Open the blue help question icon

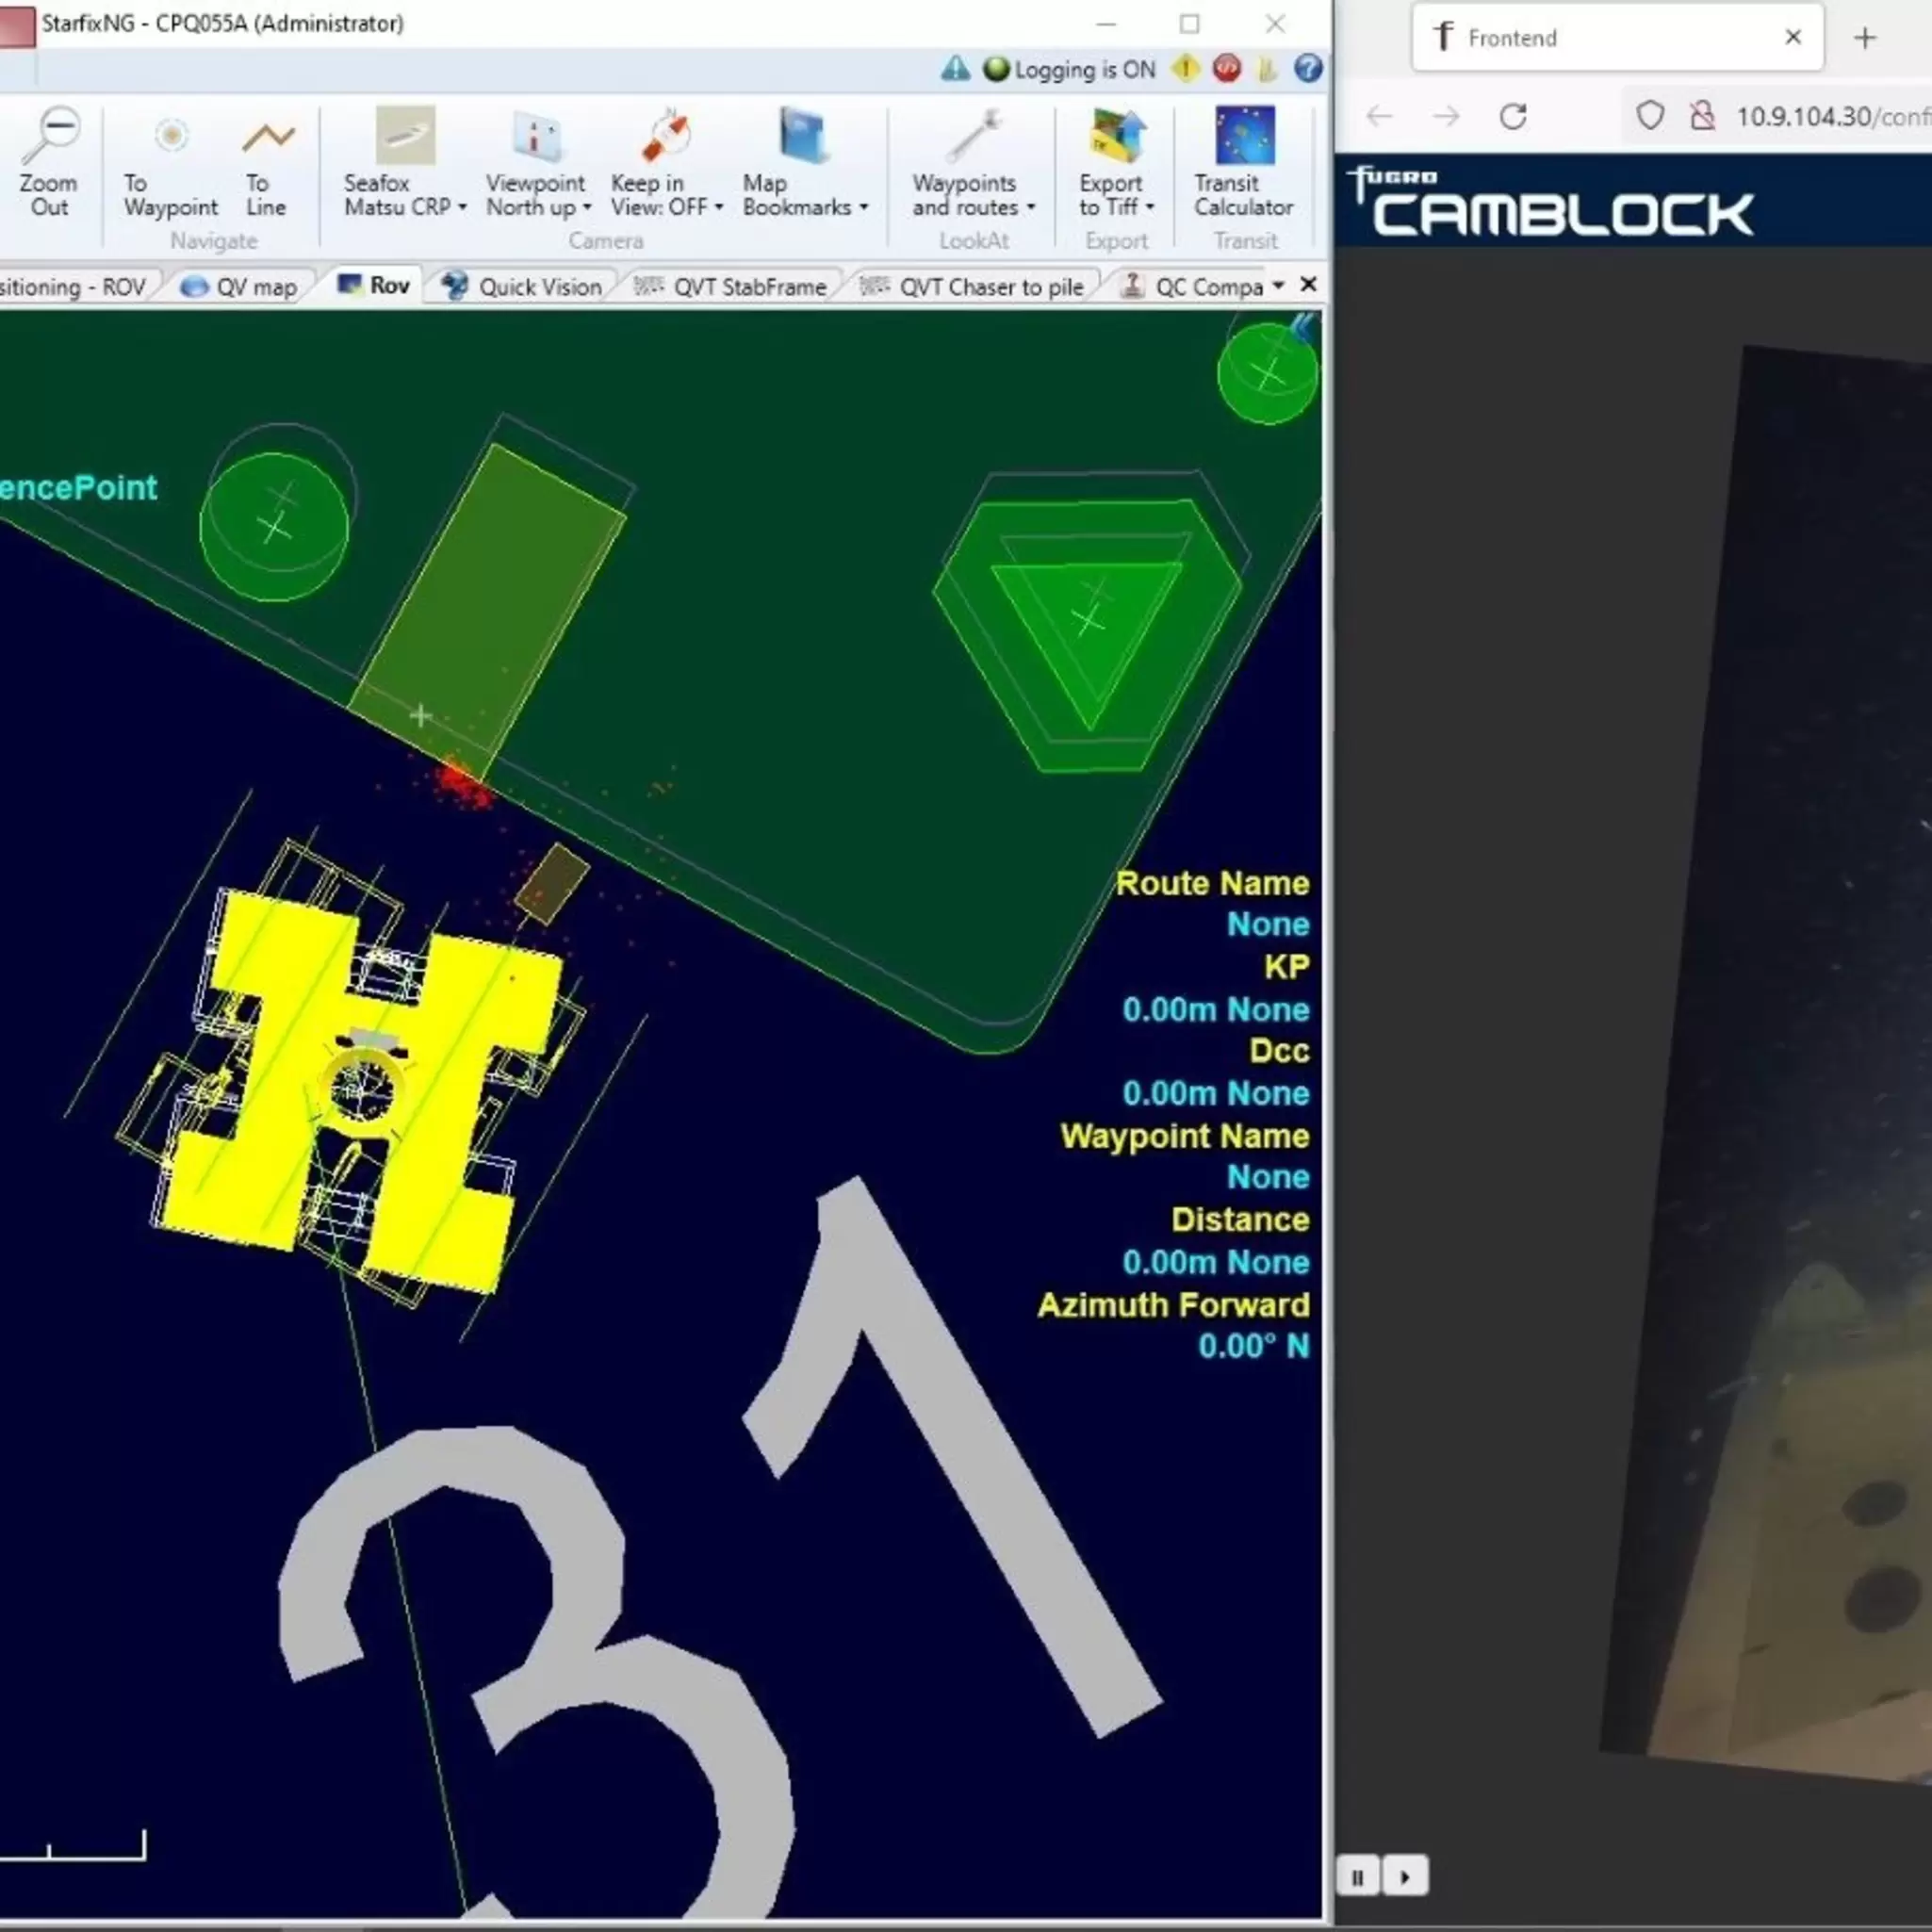(1308, 68)
